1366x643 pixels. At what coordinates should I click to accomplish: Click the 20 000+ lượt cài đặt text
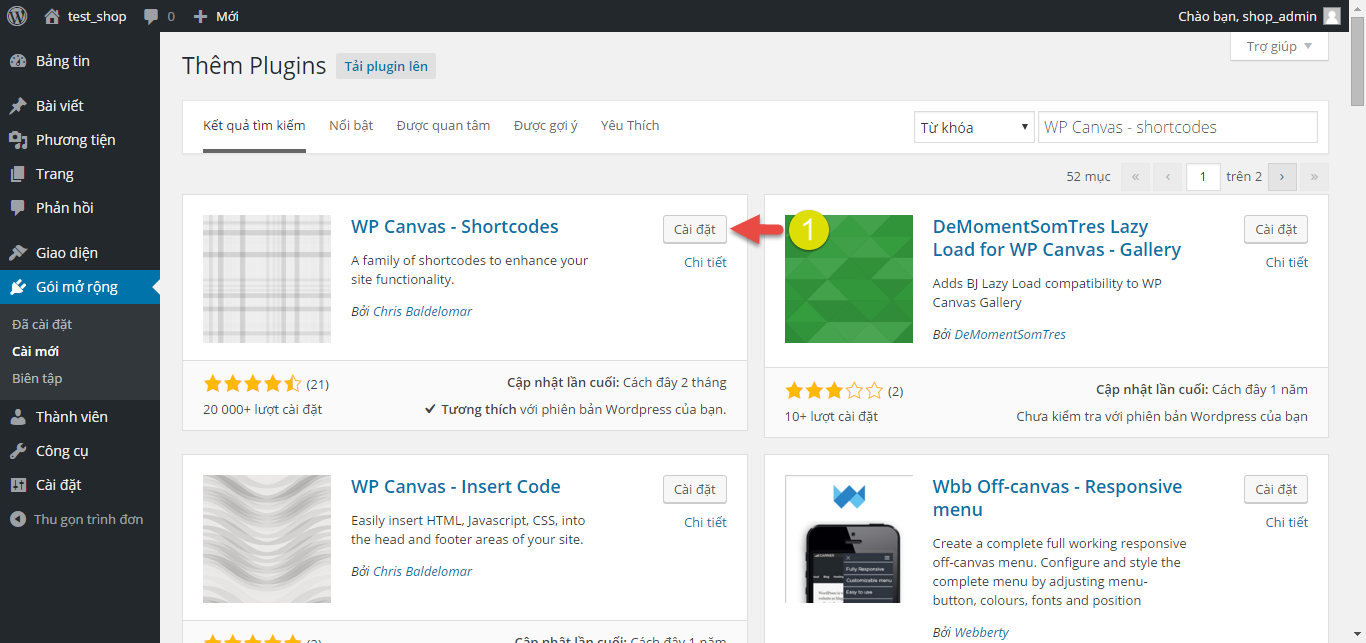262,409
